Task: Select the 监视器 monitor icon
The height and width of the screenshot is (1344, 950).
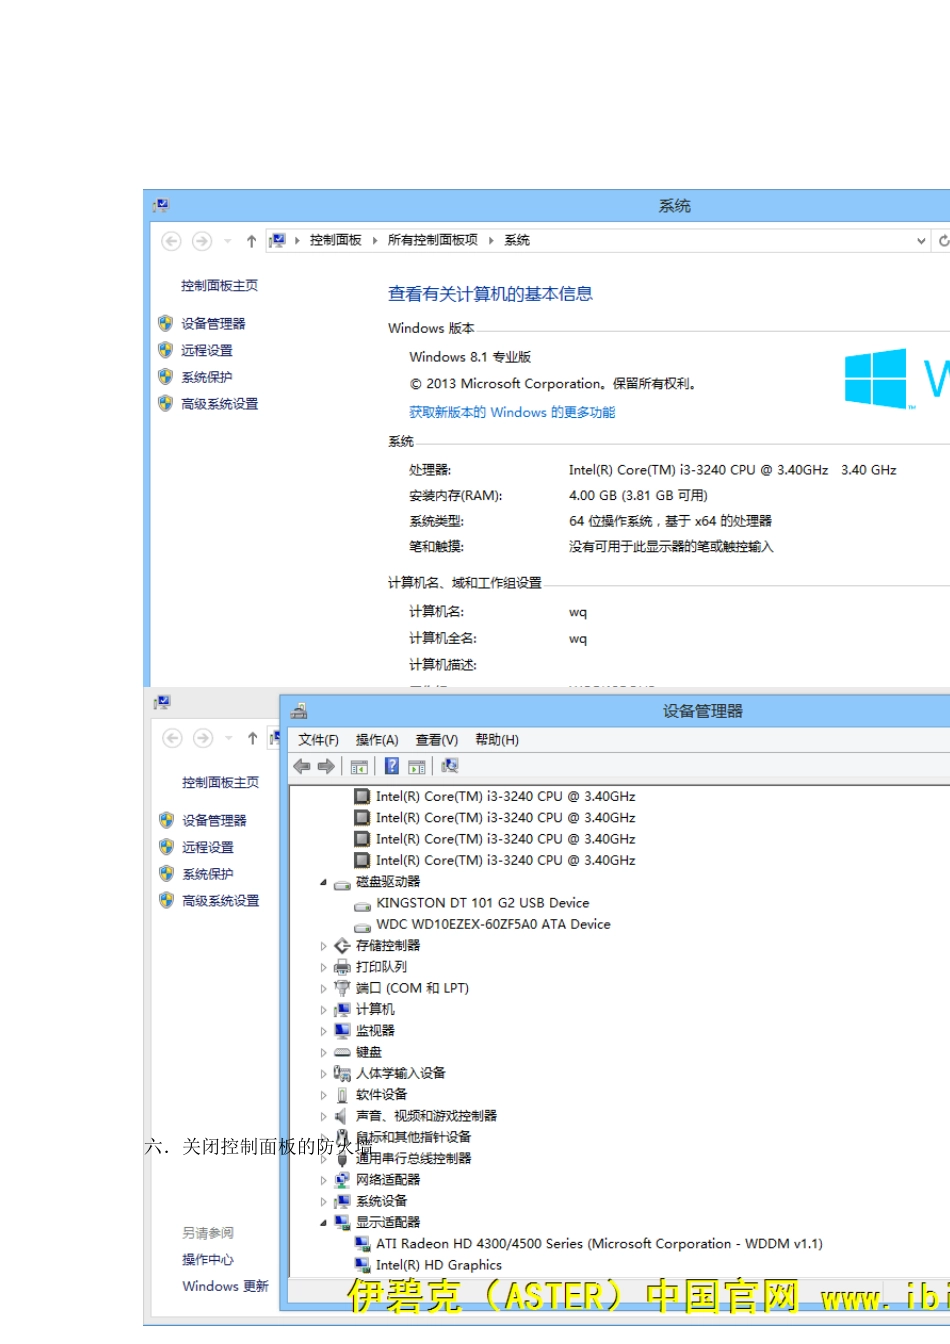Action: [x=342, y=1031]
